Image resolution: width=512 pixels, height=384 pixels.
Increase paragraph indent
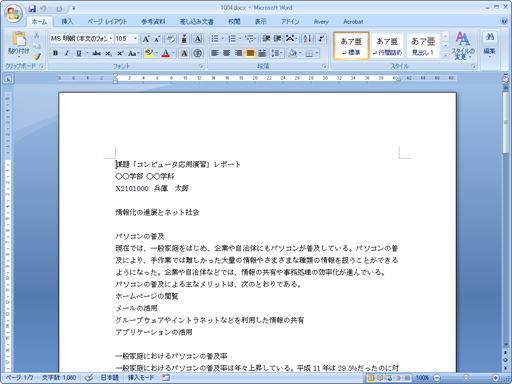(277, 39)
